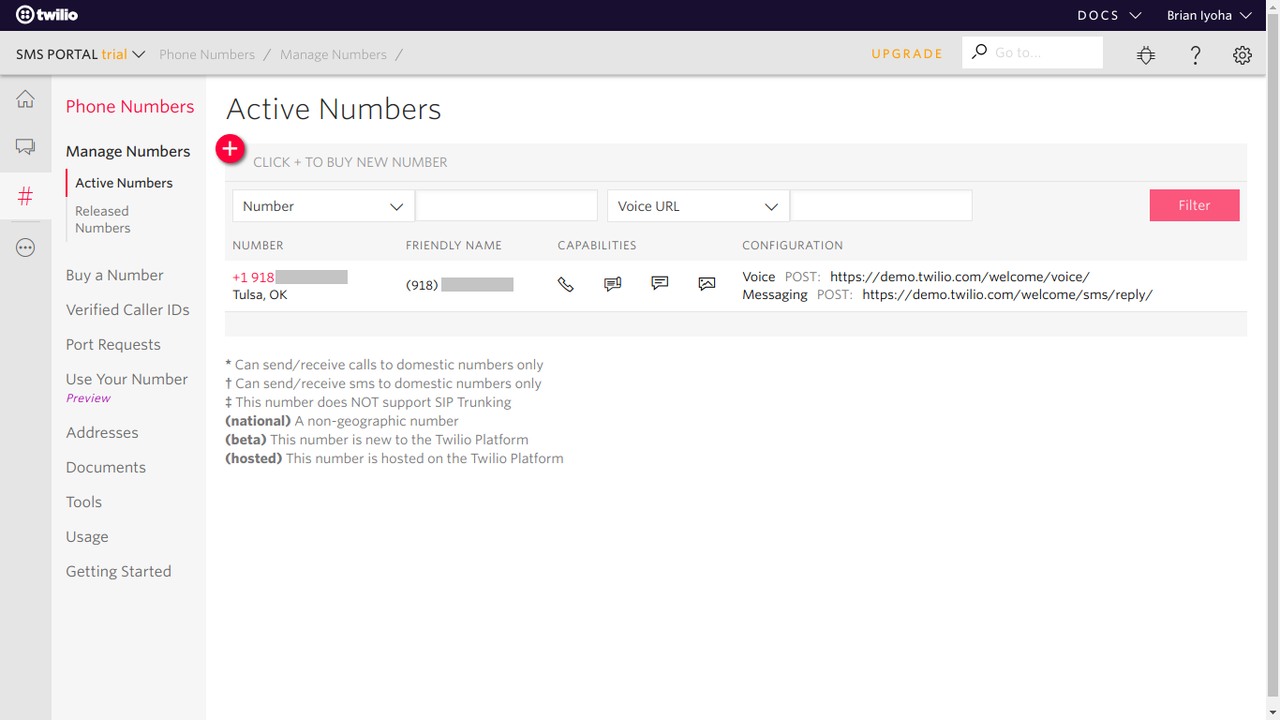Open the home dashboard icon in sidebar
The image size is (1280, 720).
tap(25, 98)
